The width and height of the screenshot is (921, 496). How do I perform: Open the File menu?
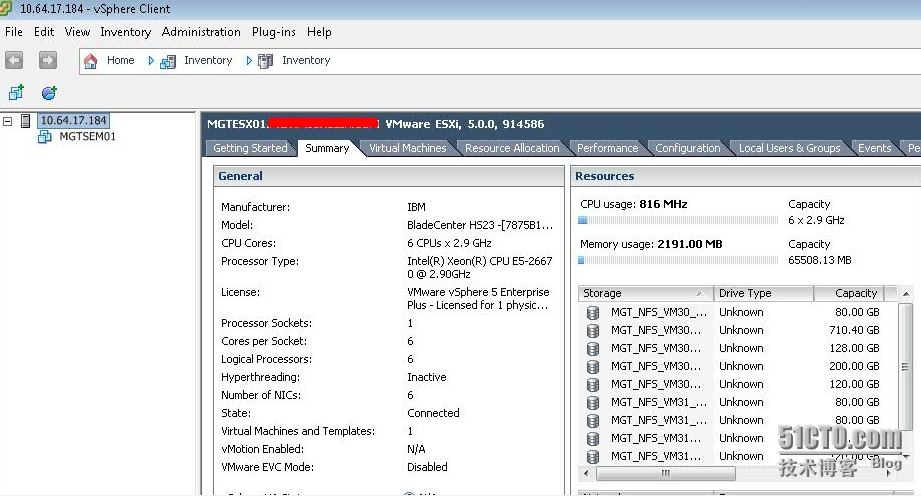(x=14, y=32)
